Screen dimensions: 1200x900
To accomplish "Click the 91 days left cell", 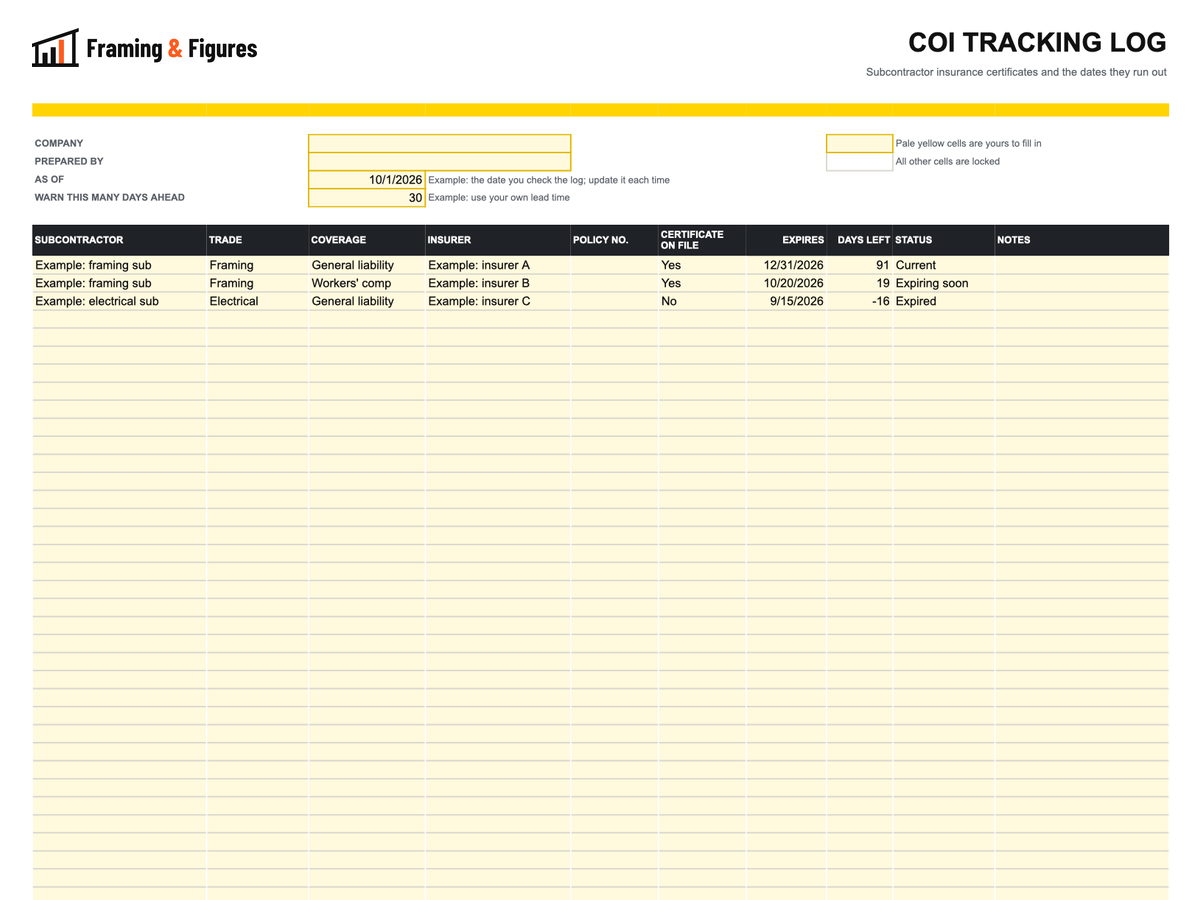I will 859,265.
